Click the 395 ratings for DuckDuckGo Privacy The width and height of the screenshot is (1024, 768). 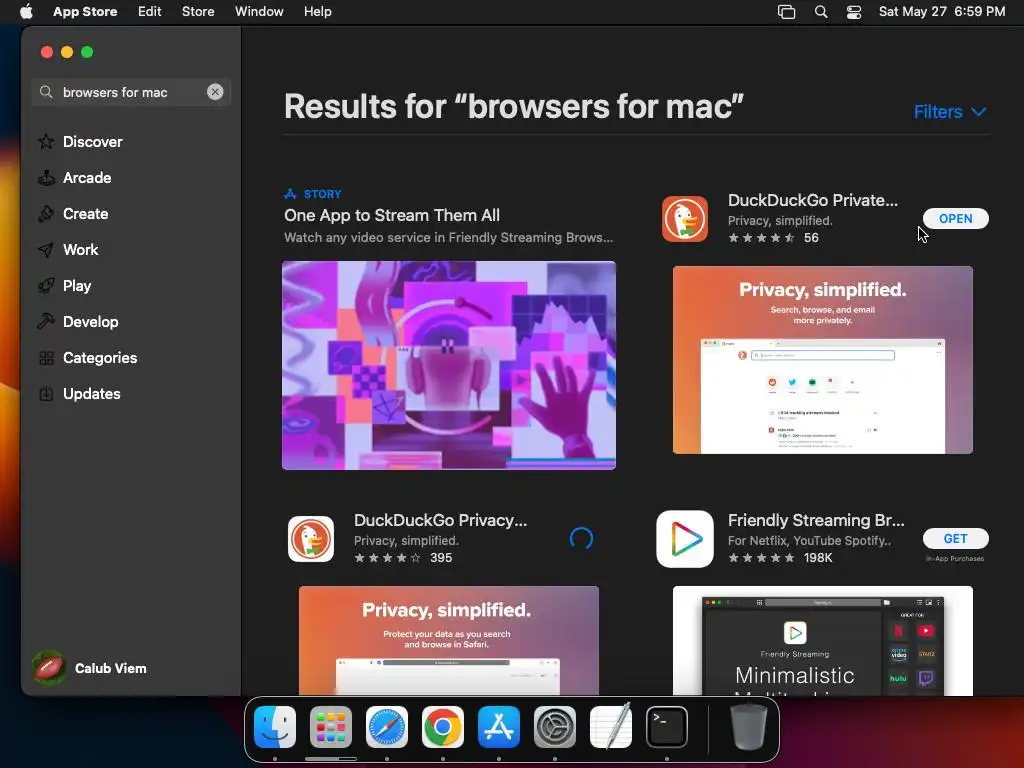click(403, 558)
